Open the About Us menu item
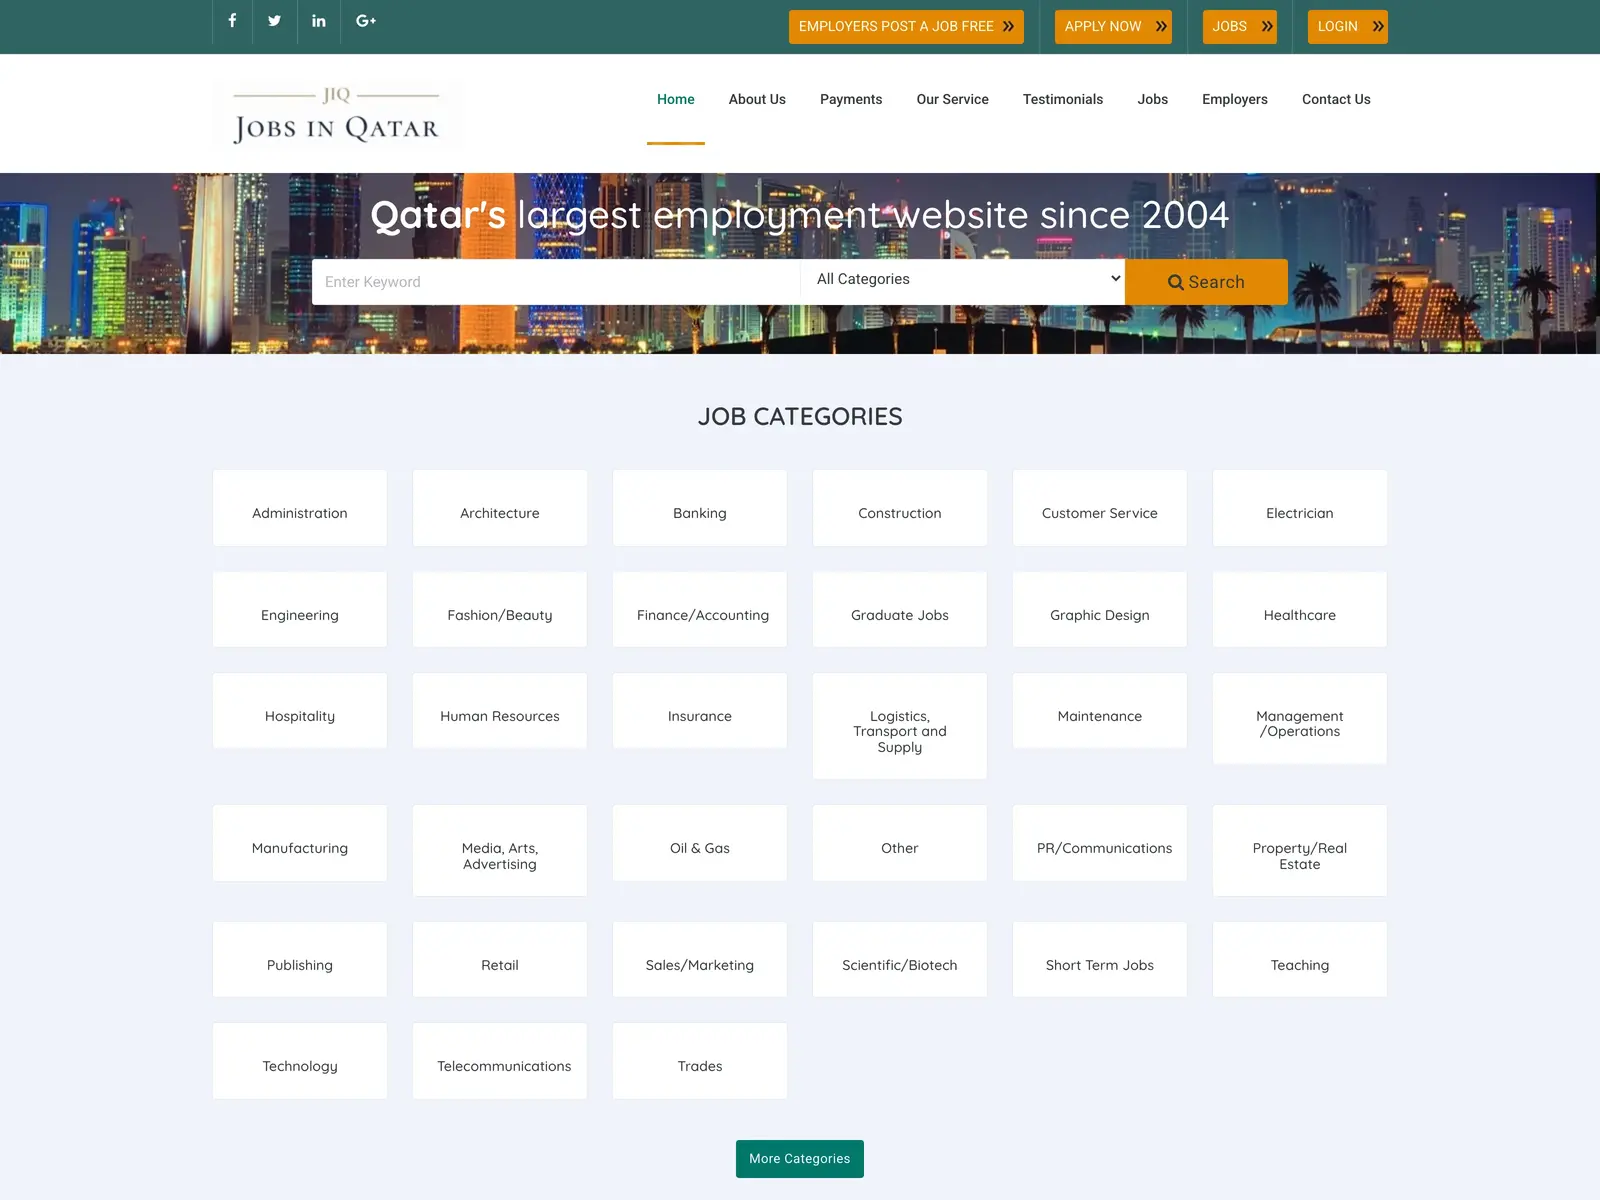The height and width of the screenshot is (1200, 1600). pos(757,99)
